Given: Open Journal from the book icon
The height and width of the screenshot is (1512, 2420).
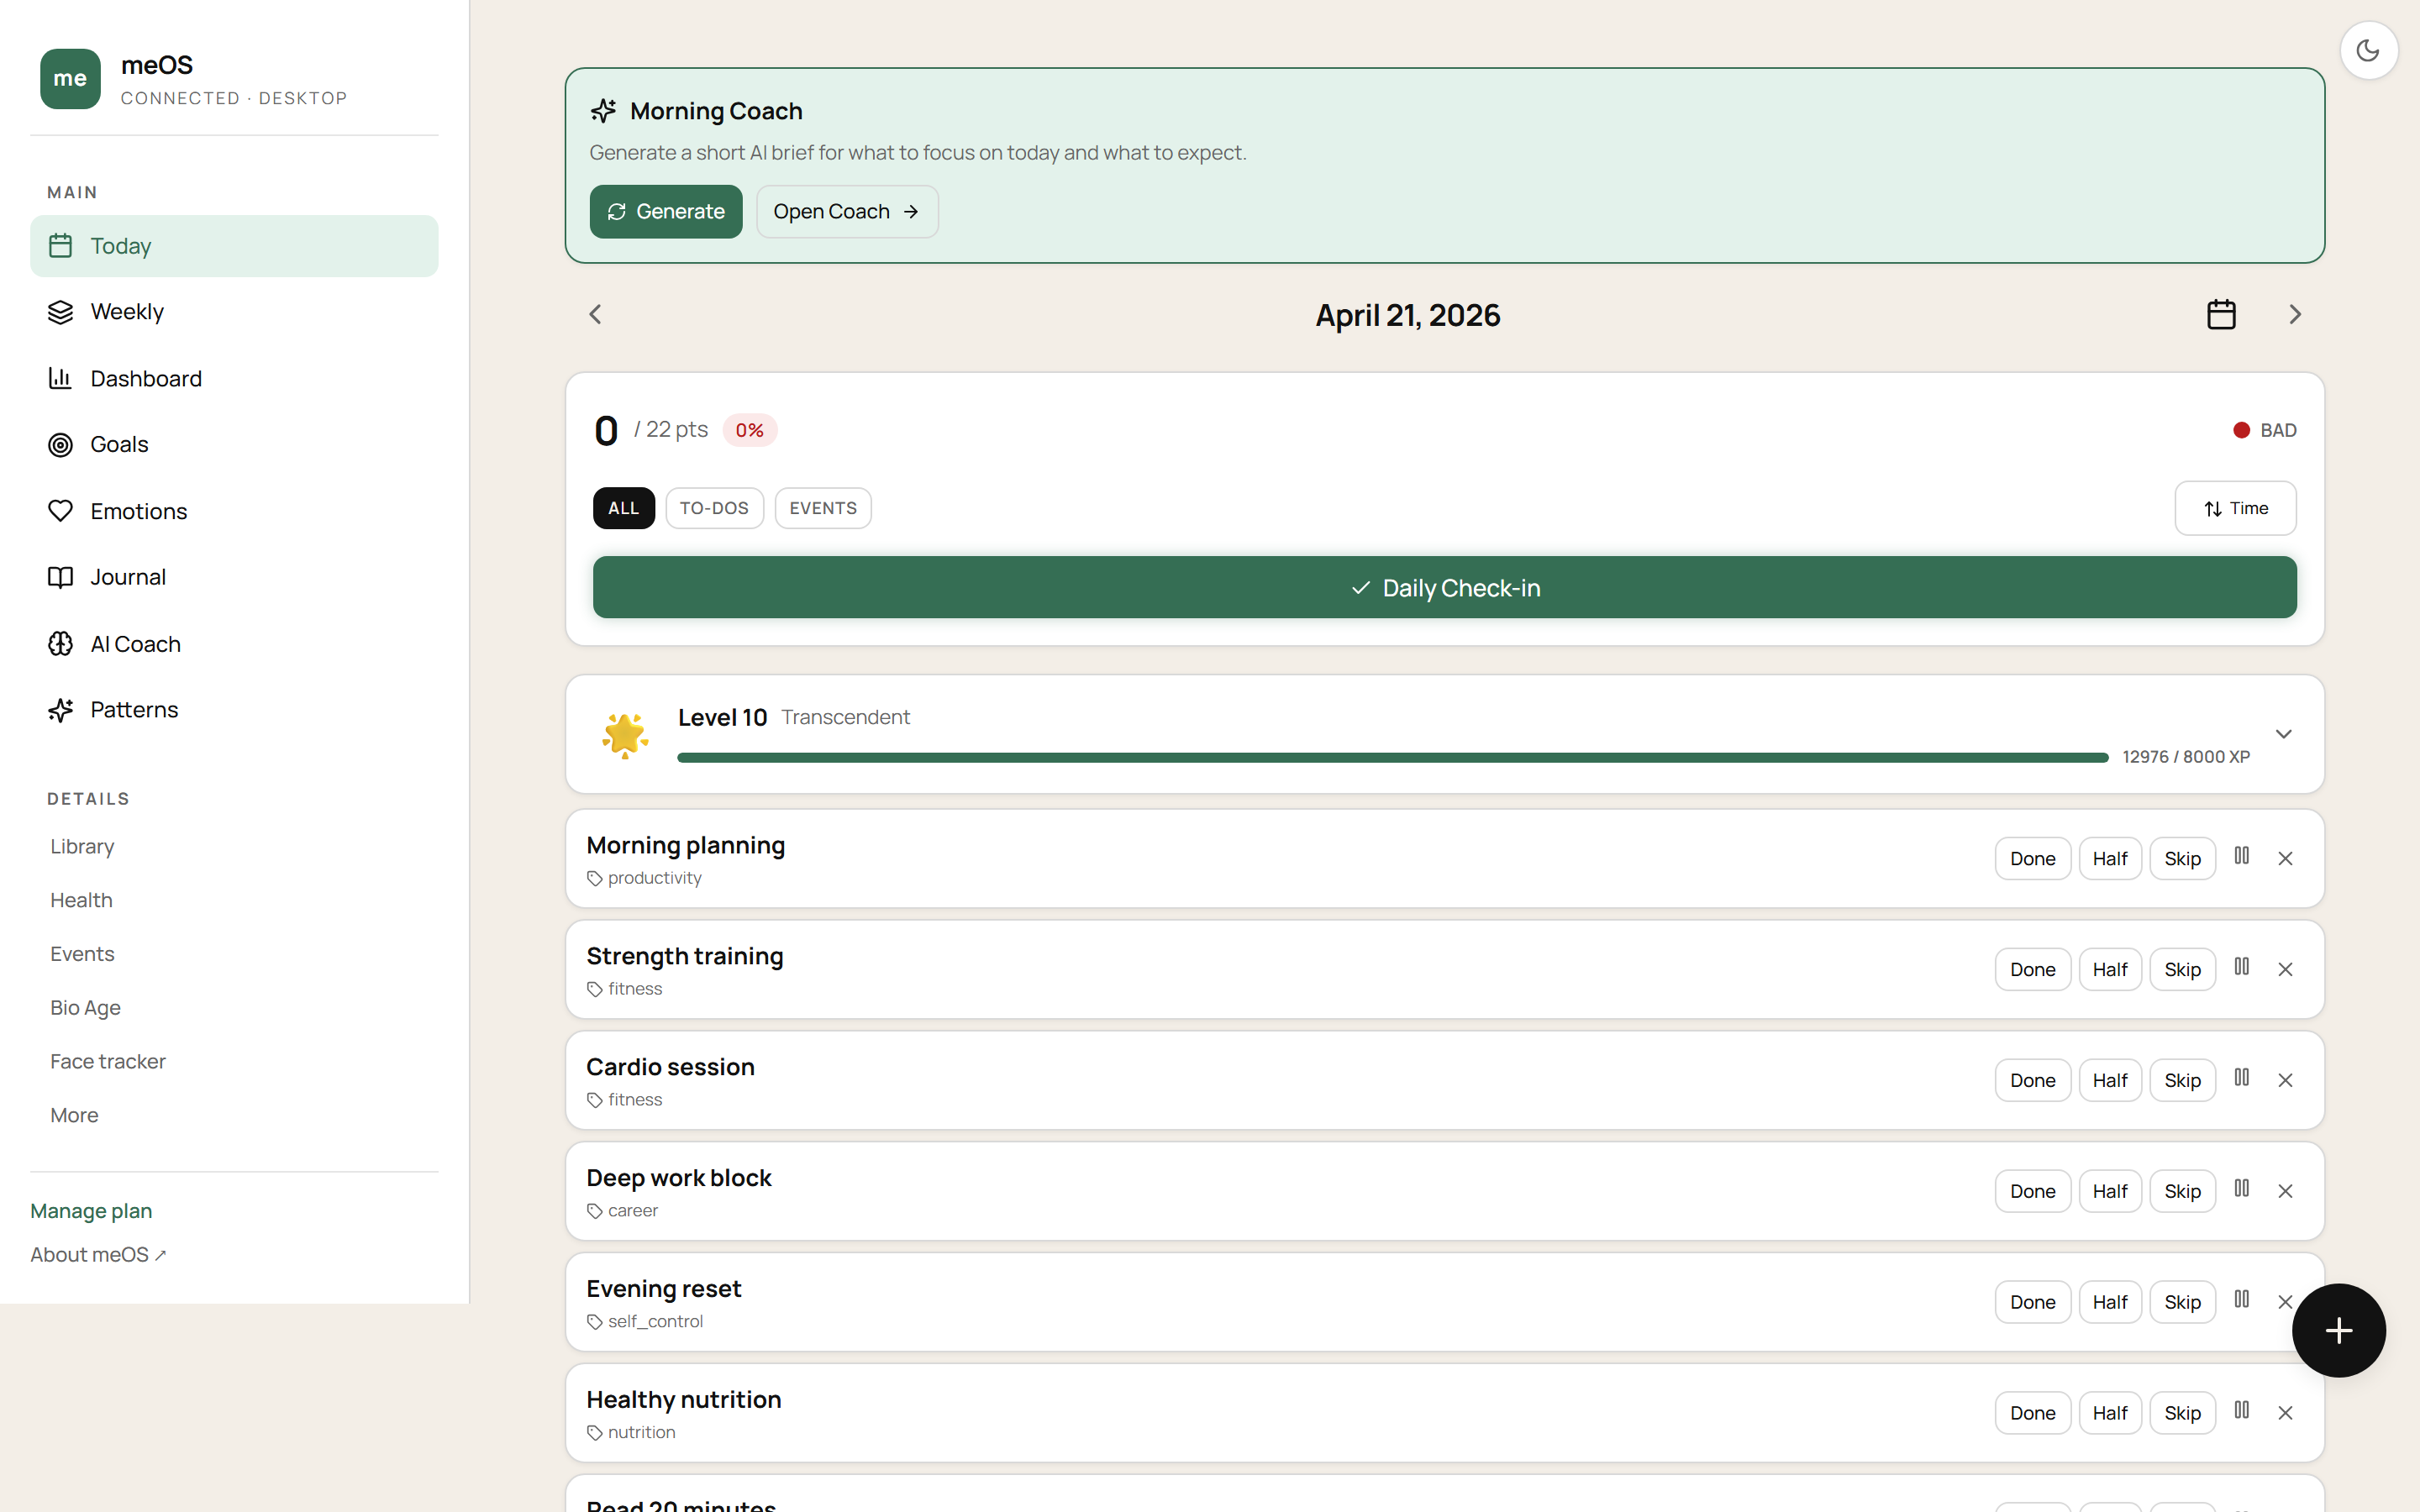Looking at the screenshot, I should [x=60, y=577].
